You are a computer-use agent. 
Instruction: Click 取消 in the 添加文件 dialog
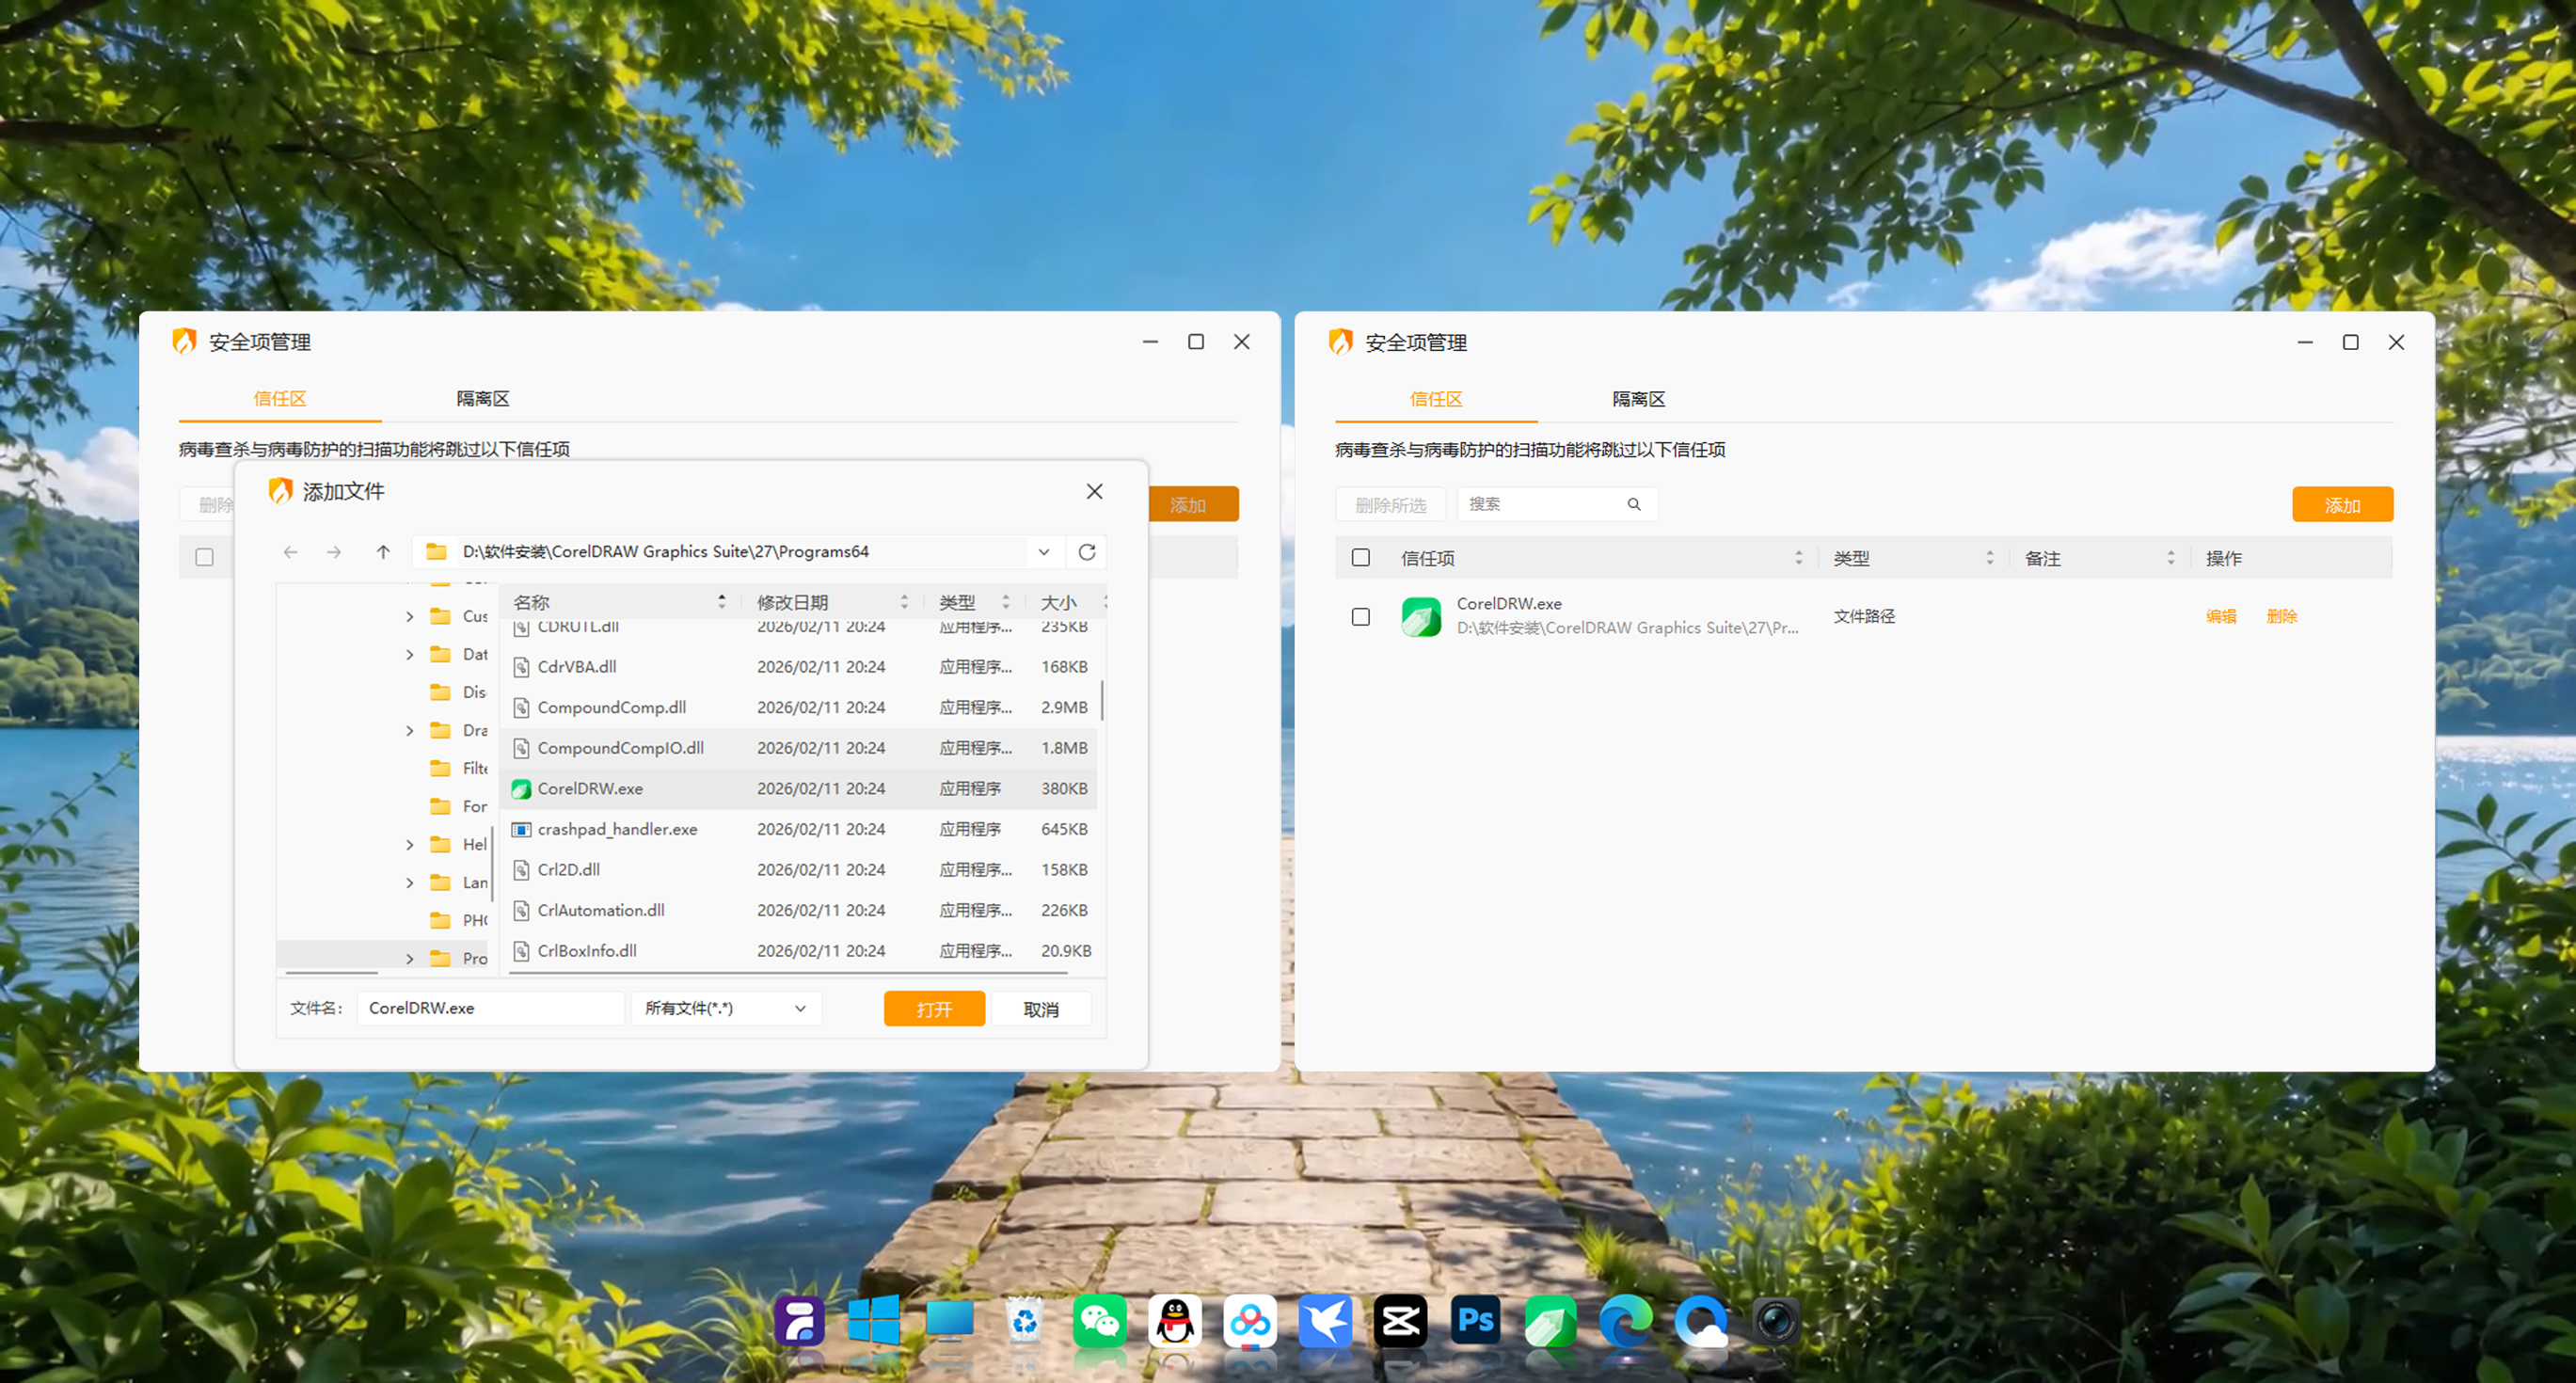click(1041, 1009)
